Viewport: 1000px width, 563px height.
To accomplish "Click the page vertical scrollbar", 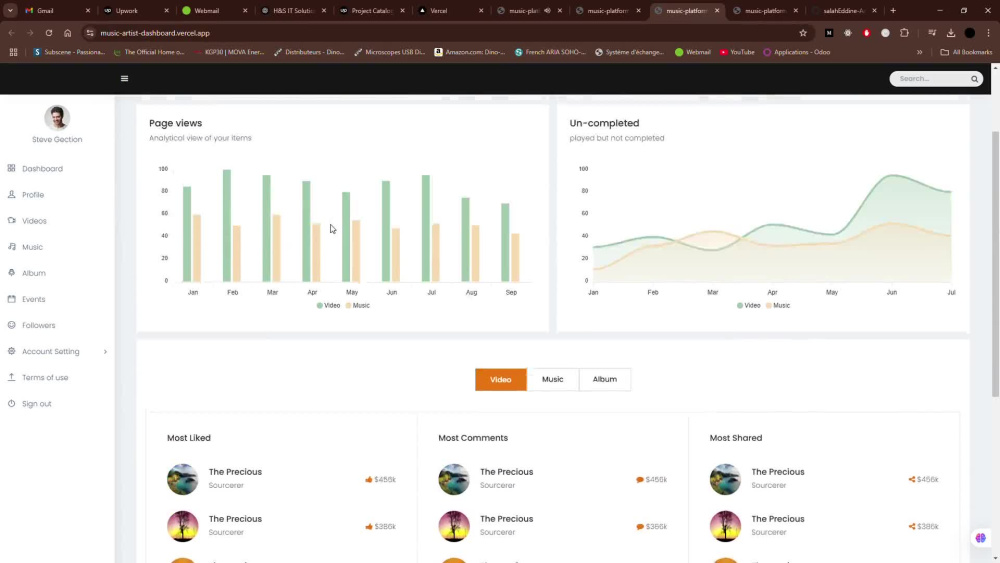I will pos(996,264).
